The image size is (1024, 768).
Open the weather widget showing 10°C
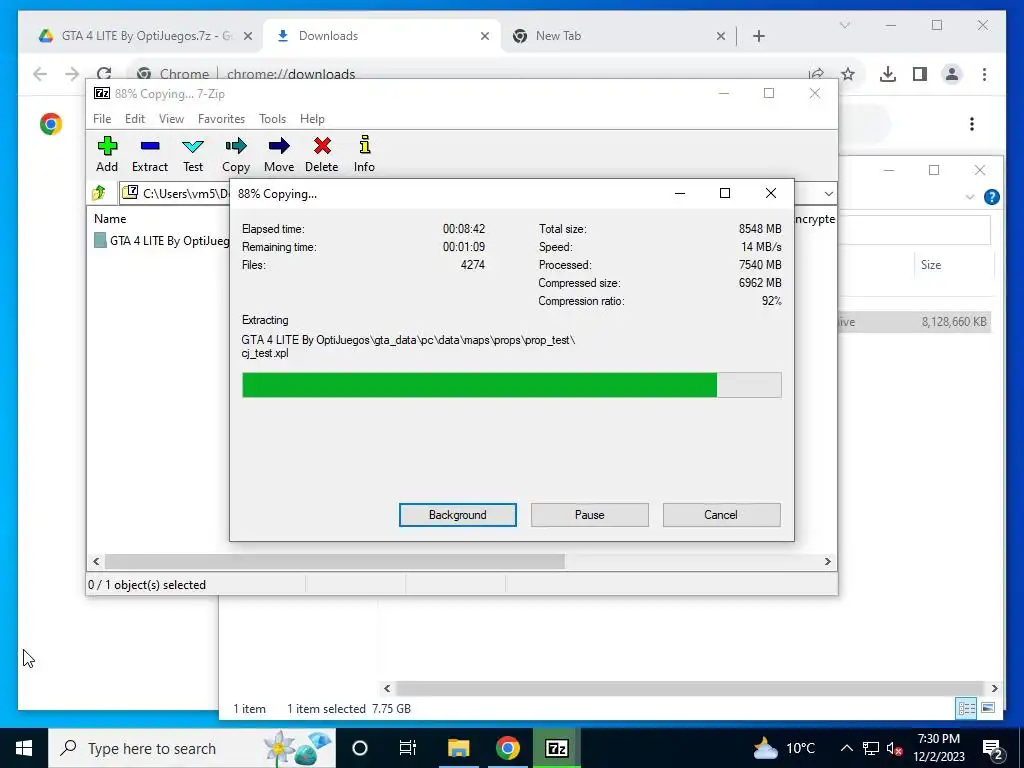click(785, 748)
